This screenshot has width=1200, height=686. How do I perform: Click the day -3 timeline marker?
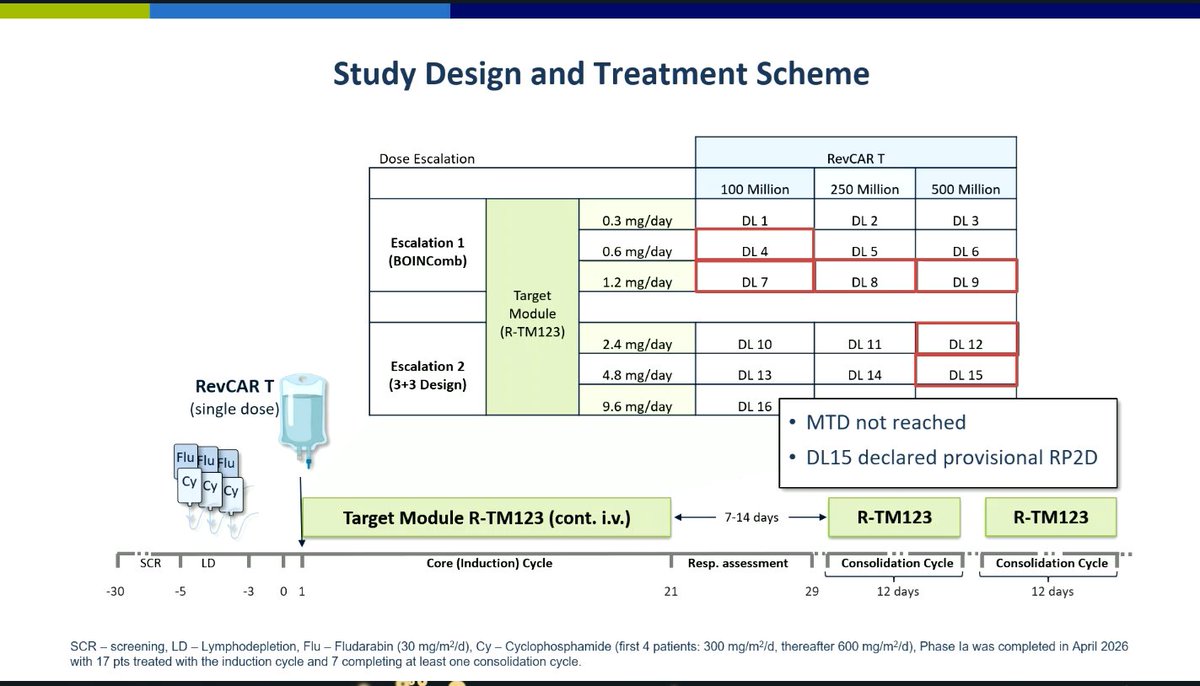[249, 592]
